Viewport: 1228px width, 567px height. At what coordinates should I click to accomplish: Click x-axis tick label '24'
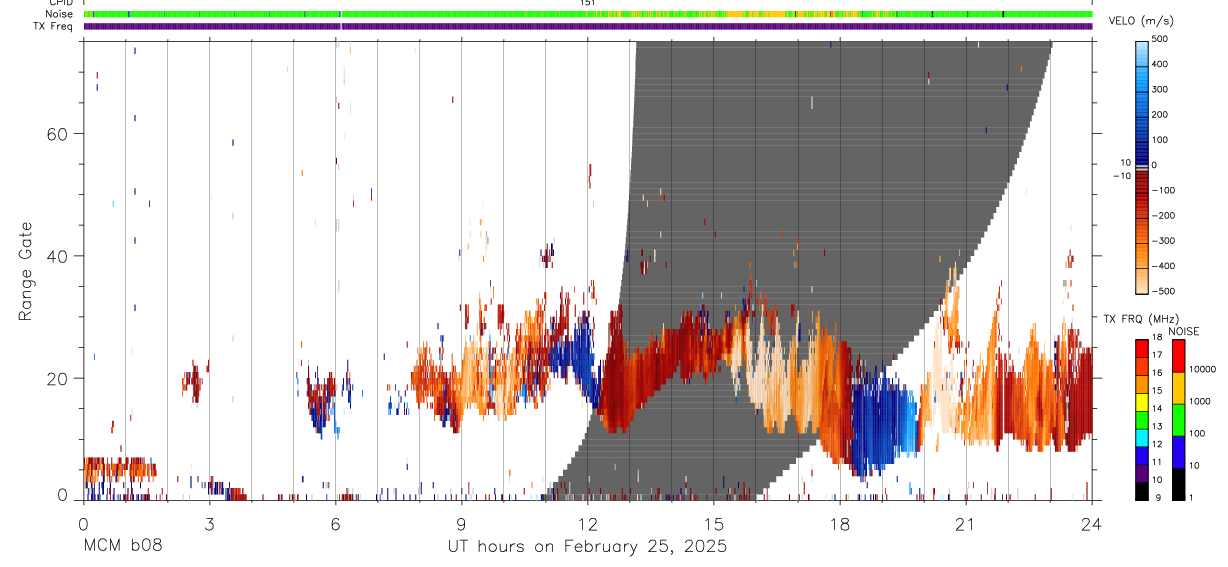1091,524
